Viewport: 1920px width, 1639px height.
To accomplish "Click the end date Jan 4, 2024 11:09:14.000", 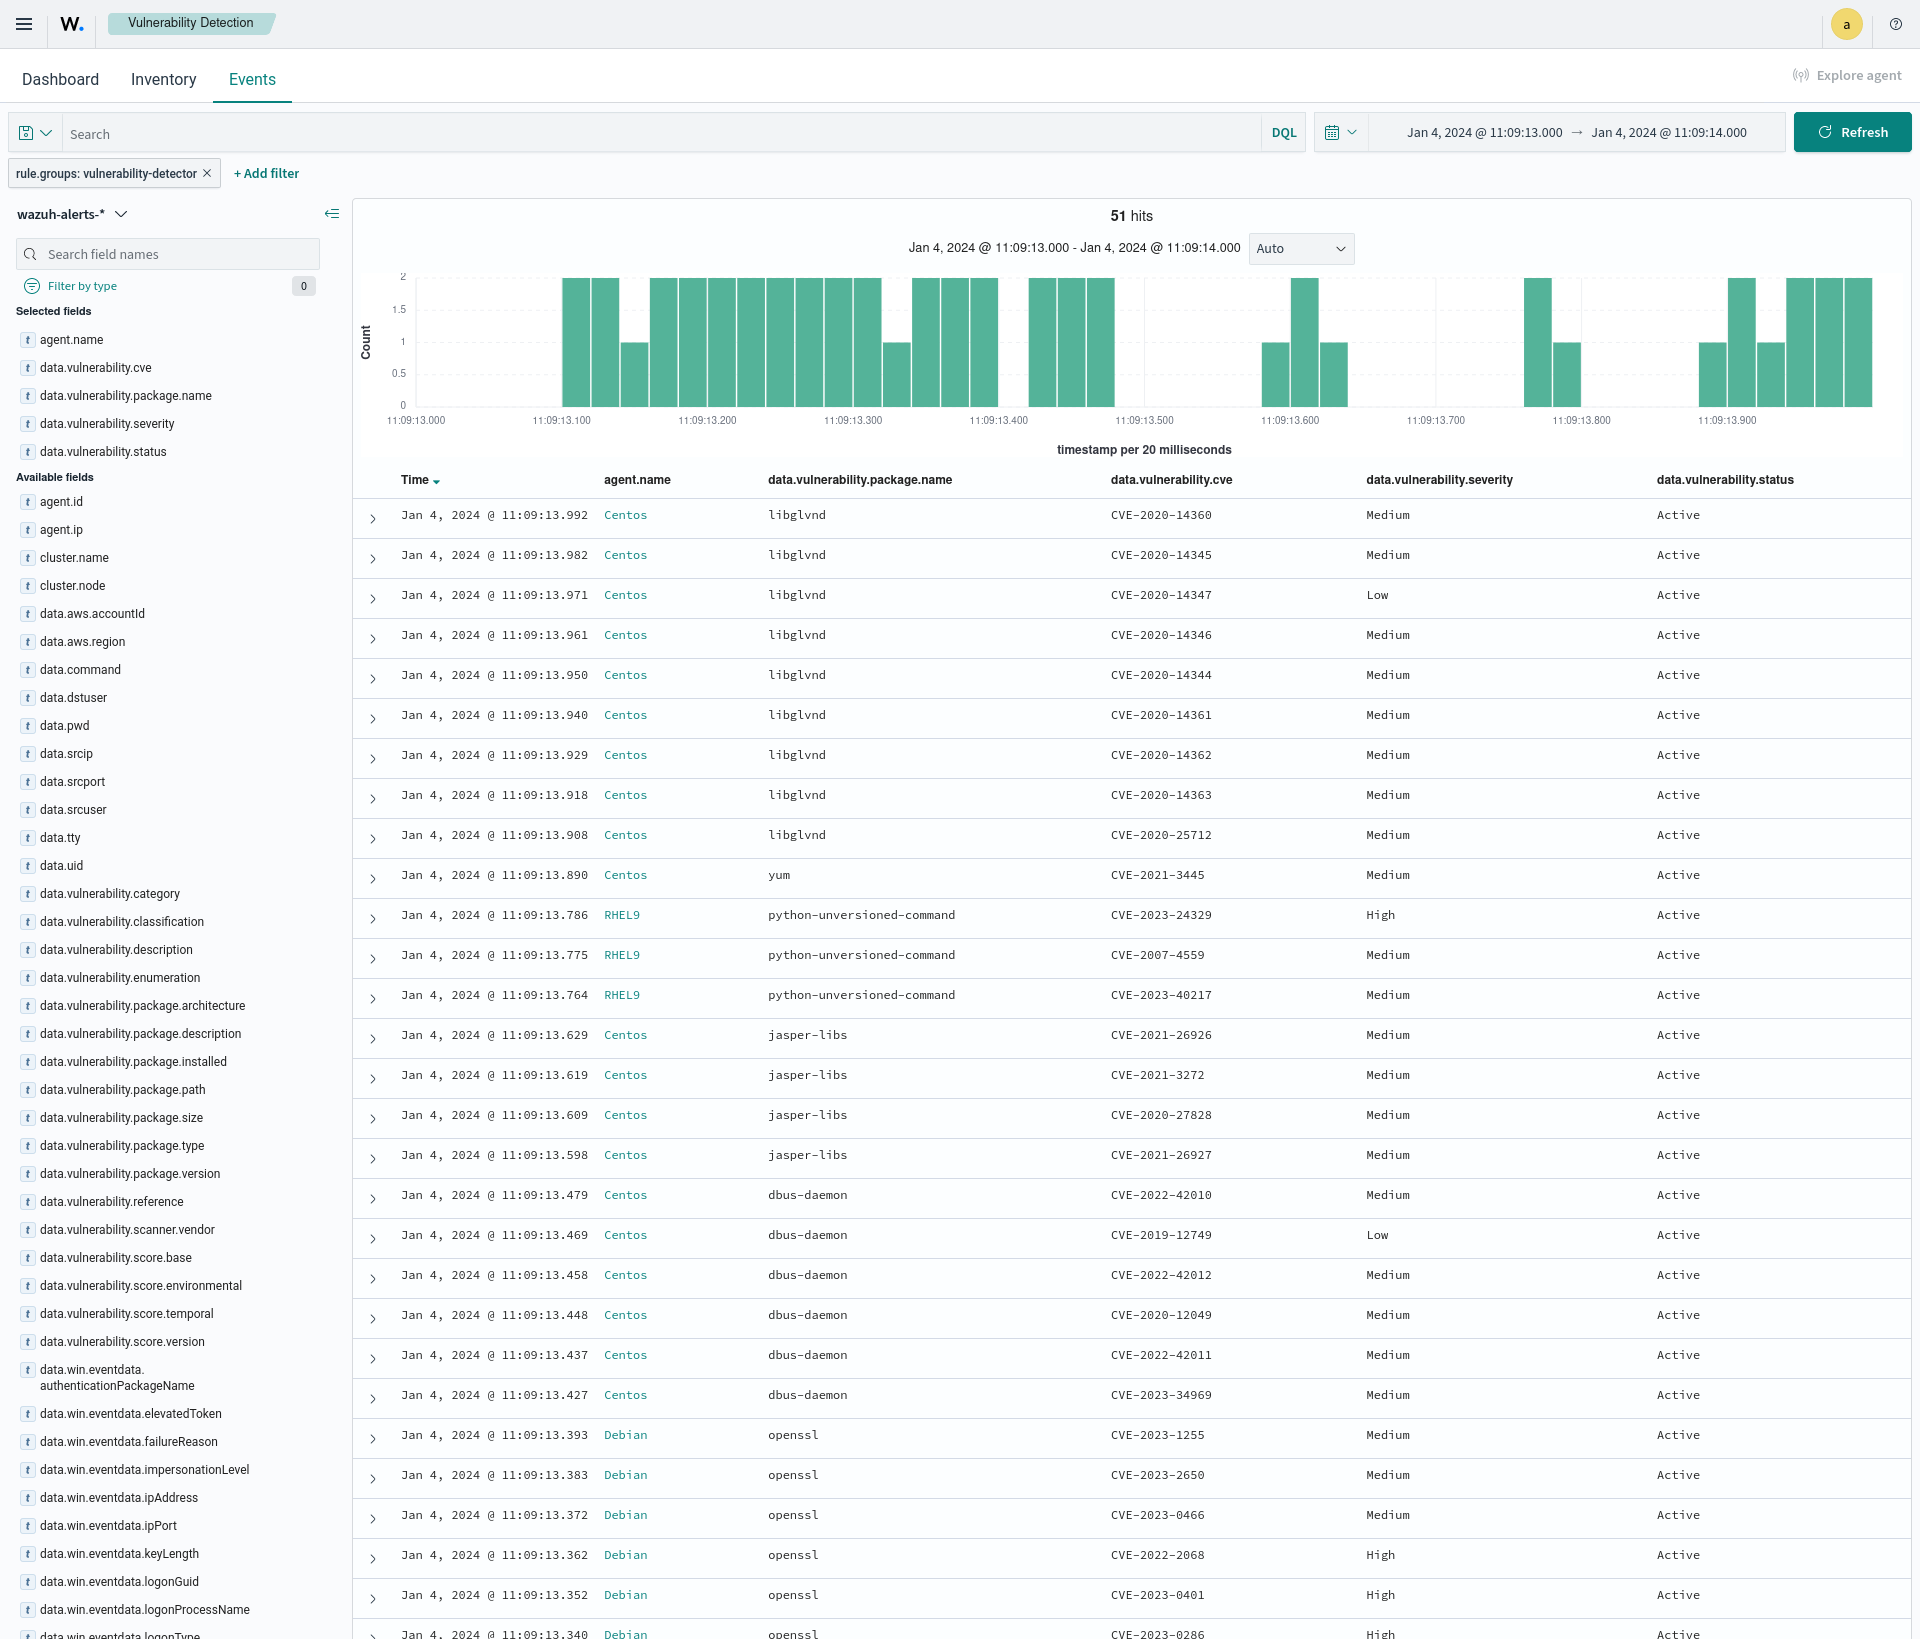I will (1669, 132).
